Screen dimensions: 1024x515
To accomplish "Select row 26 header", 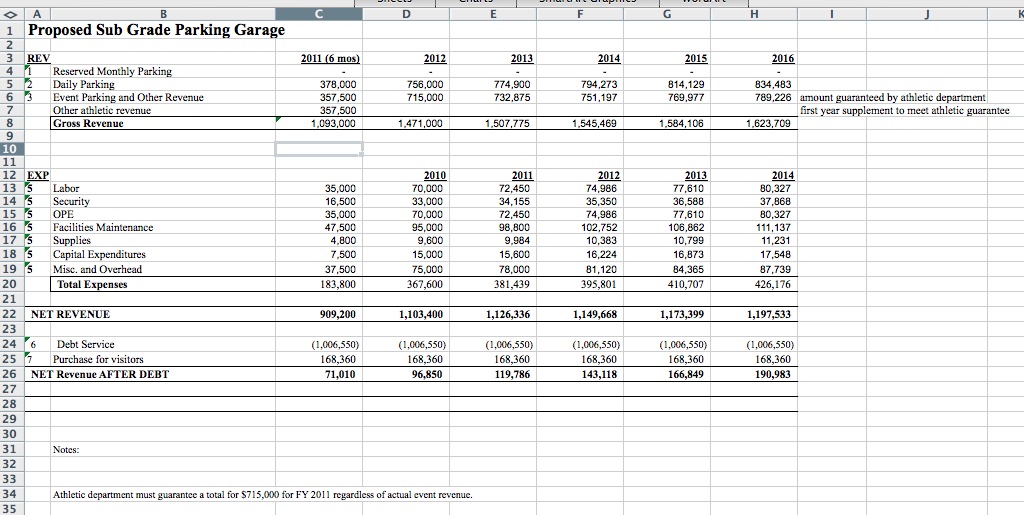I will point(12,374).
